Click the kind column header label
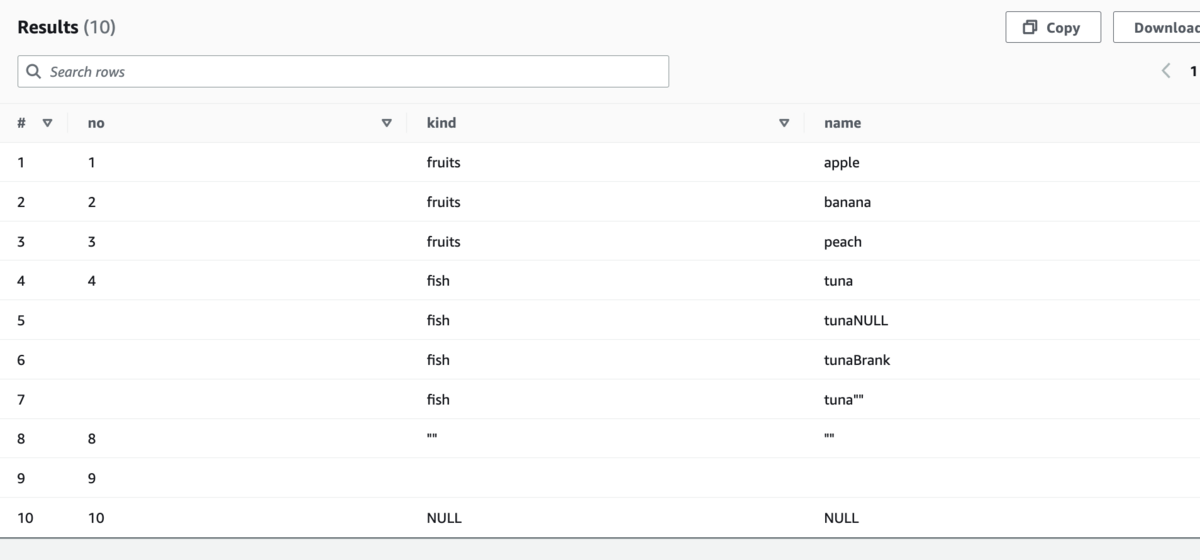Screen dimensions: 1200x560 click(x=441, y=123)
